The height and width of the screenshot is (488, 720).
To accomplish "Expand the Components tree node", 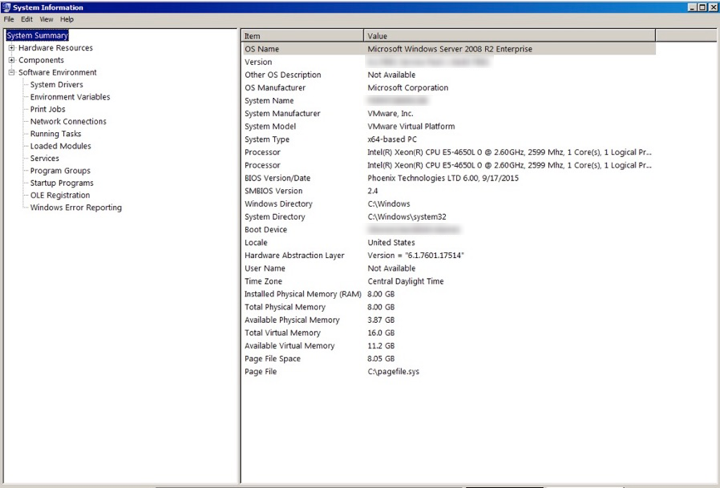I will pyautogui.click(x=11, y=60).
